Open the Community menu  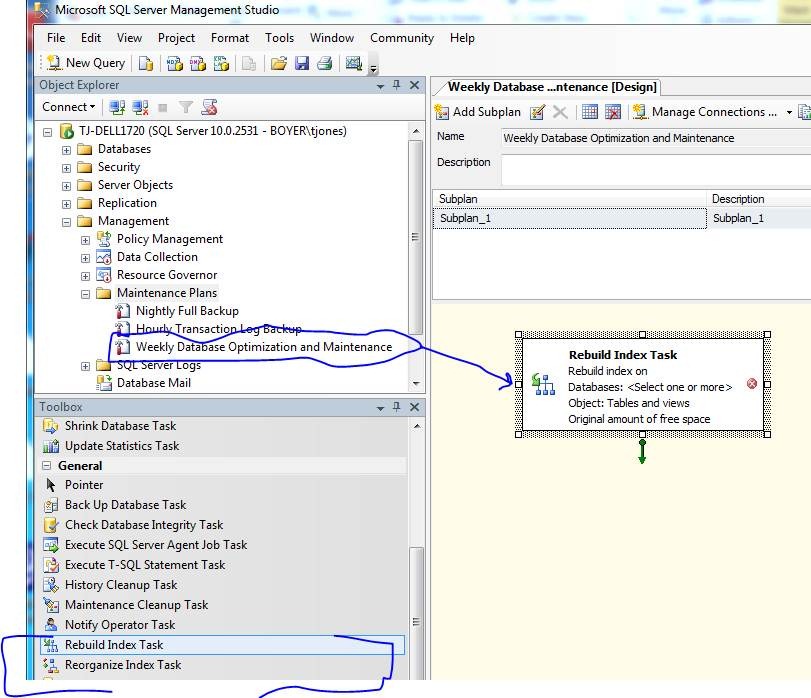click(402, 38)
